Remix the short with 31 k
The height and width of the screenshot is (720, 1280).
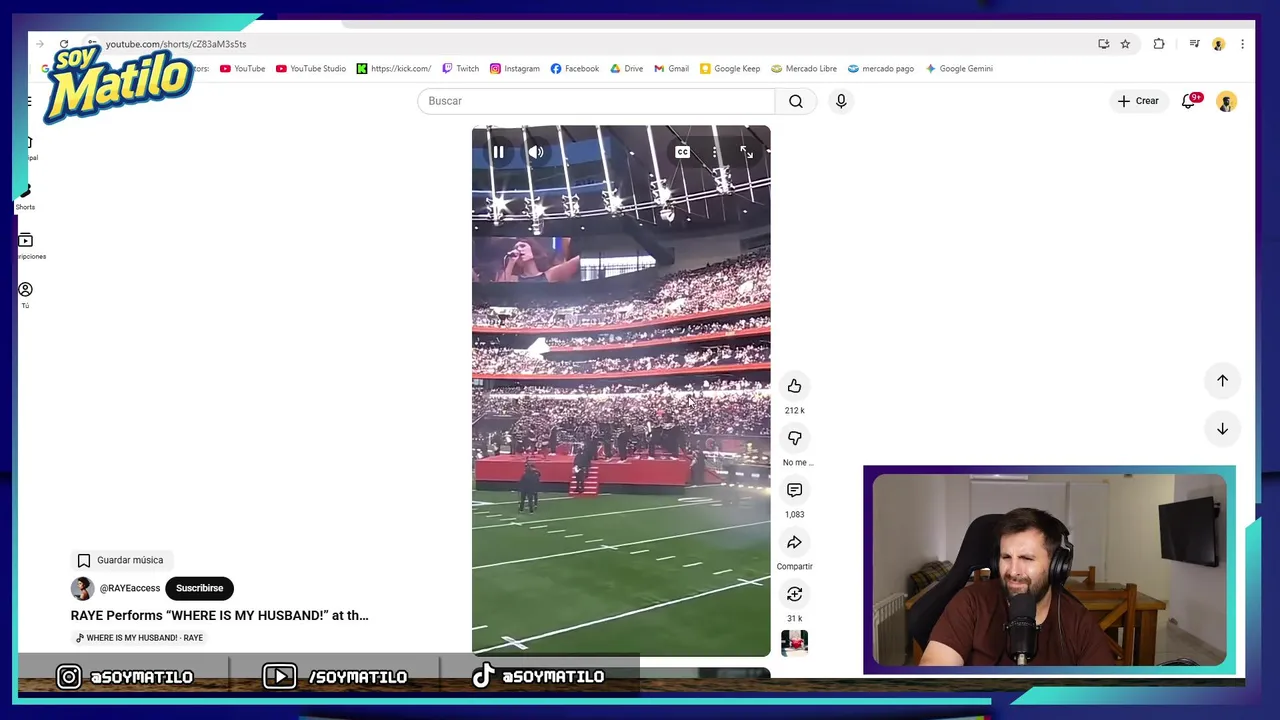click(x=794, y=594)
